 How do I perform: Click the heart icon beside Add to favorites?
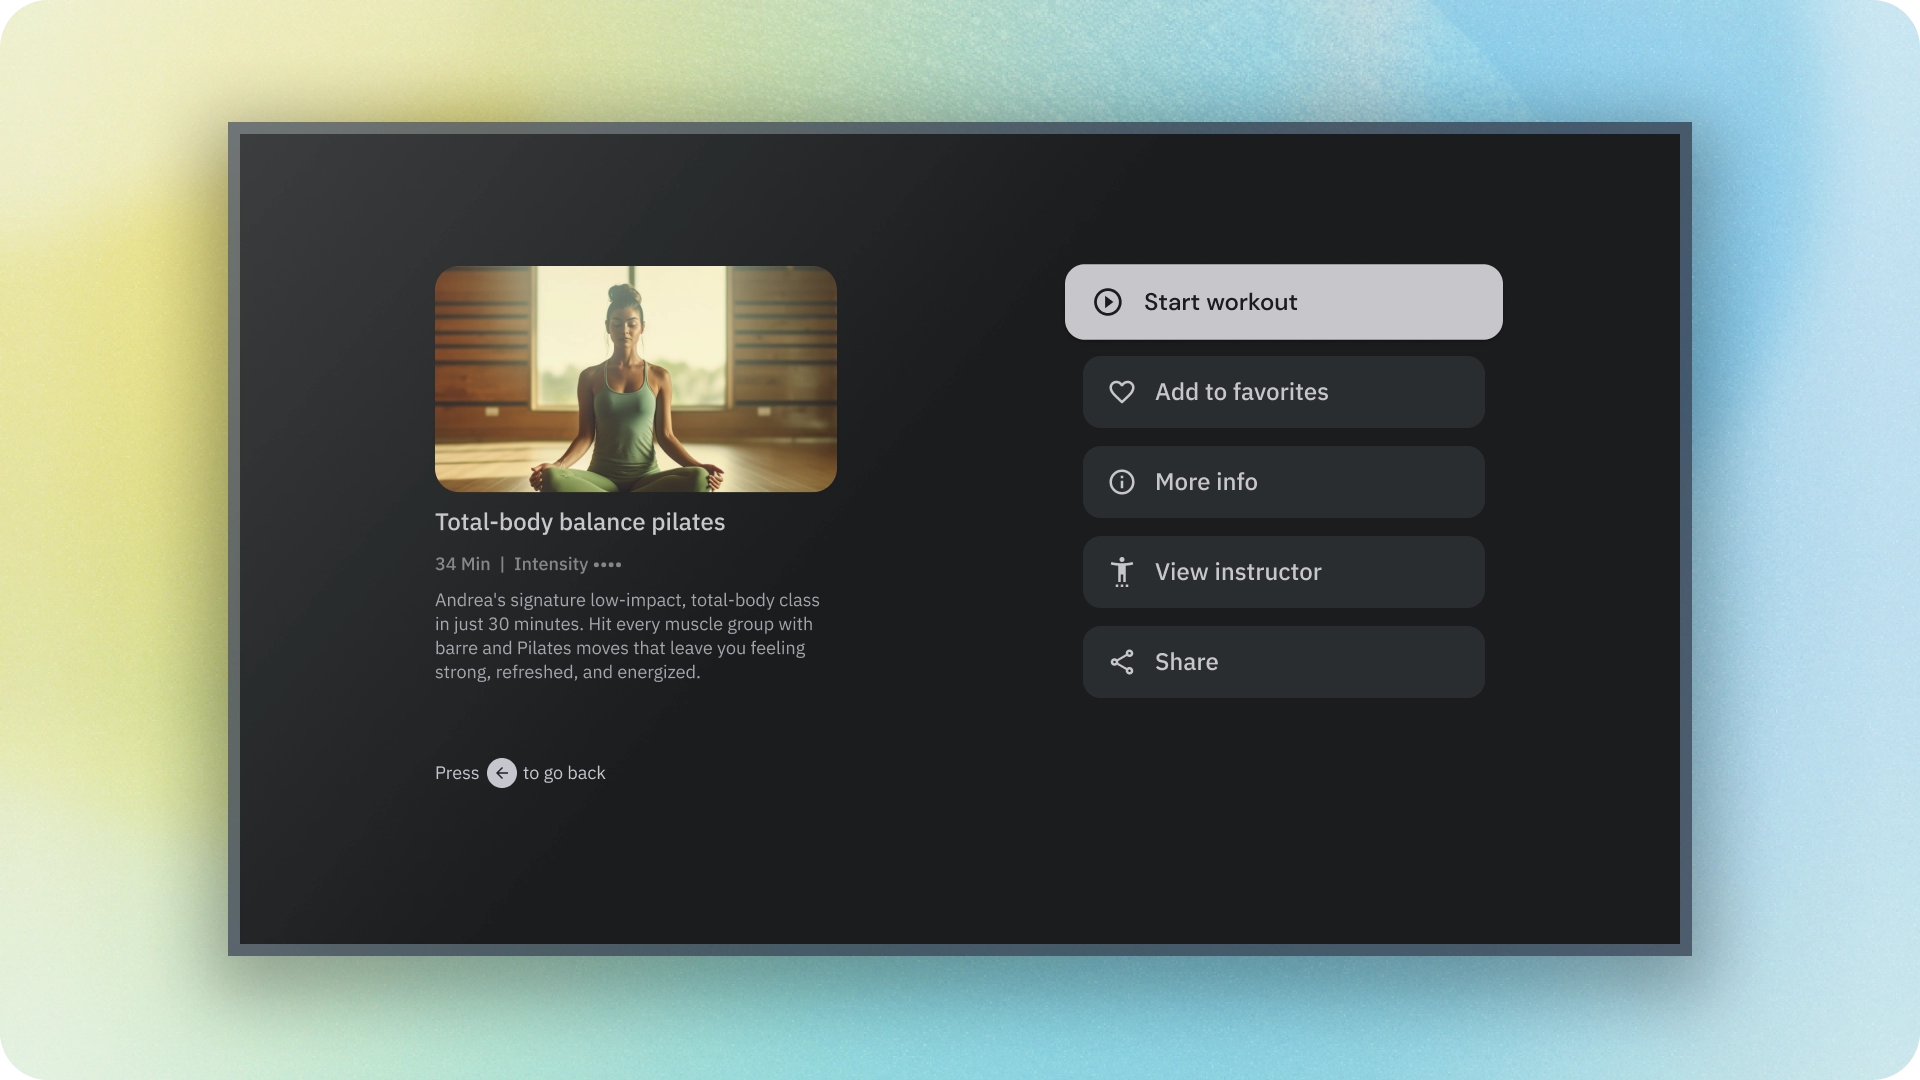pos(1121,392)
